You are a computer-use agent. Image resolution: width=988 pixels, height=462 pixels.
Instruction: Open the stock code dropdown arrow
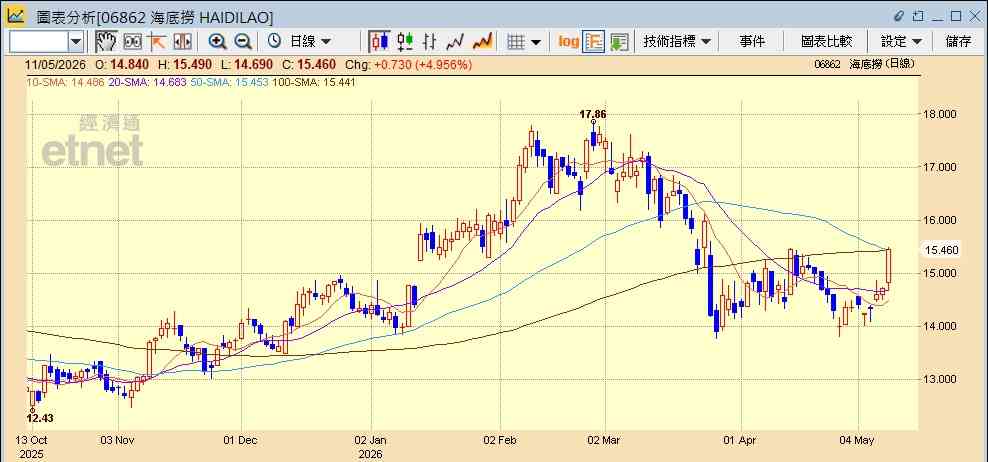76,42
